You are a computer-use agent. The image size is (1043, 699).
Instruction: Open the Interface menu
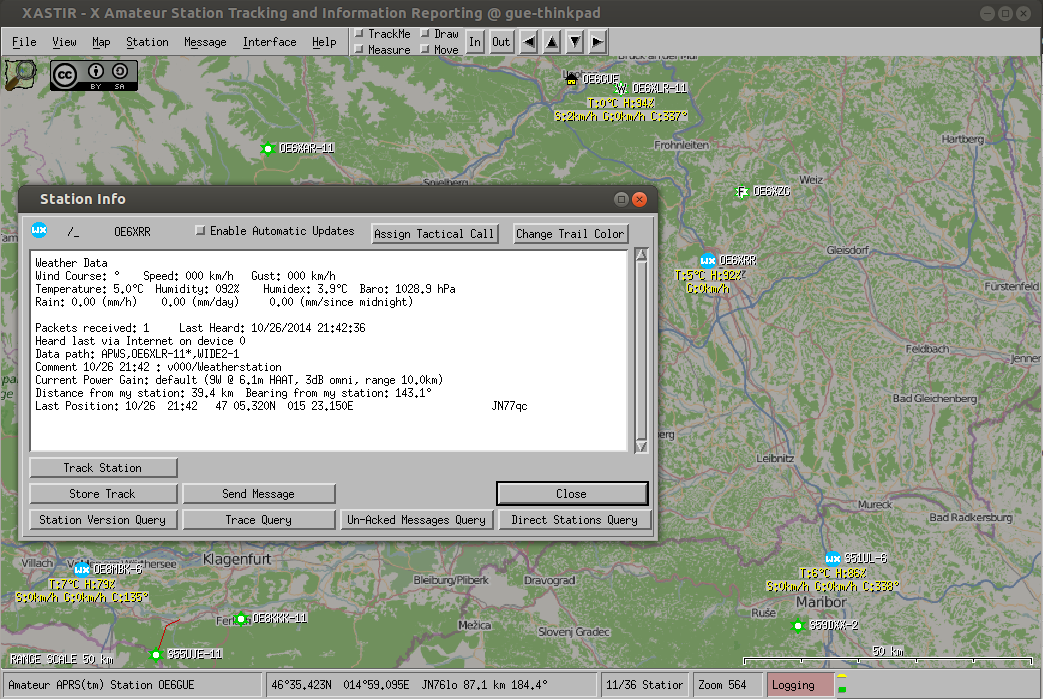pyautogui.click(x=269, y=42)
